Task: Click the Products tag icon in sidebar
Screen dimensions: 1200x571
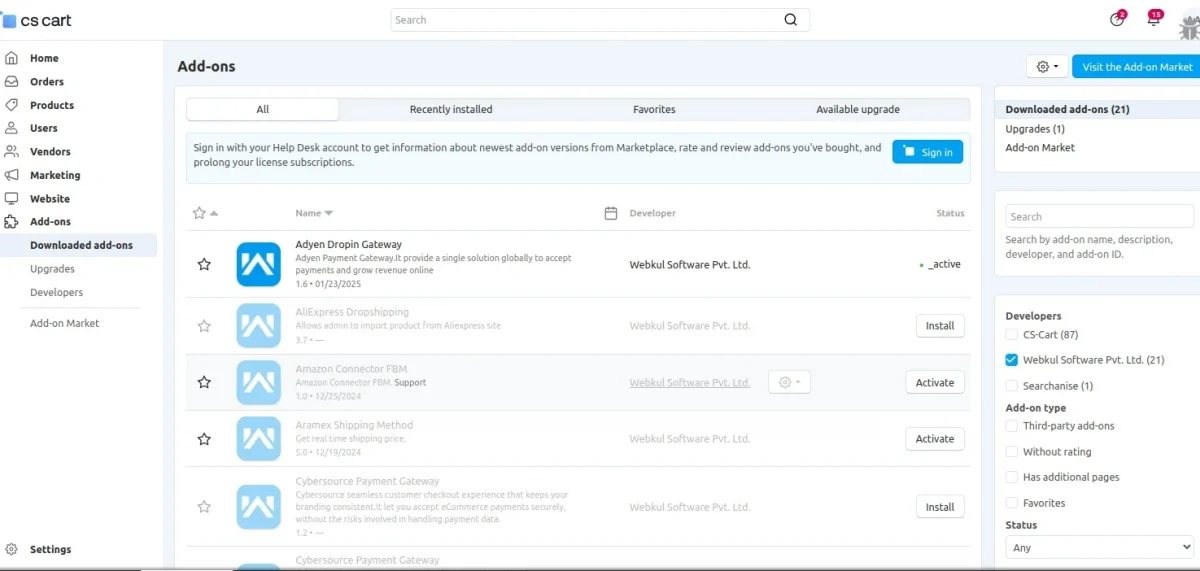Action: pyautogui.click(x=12, y=105)
